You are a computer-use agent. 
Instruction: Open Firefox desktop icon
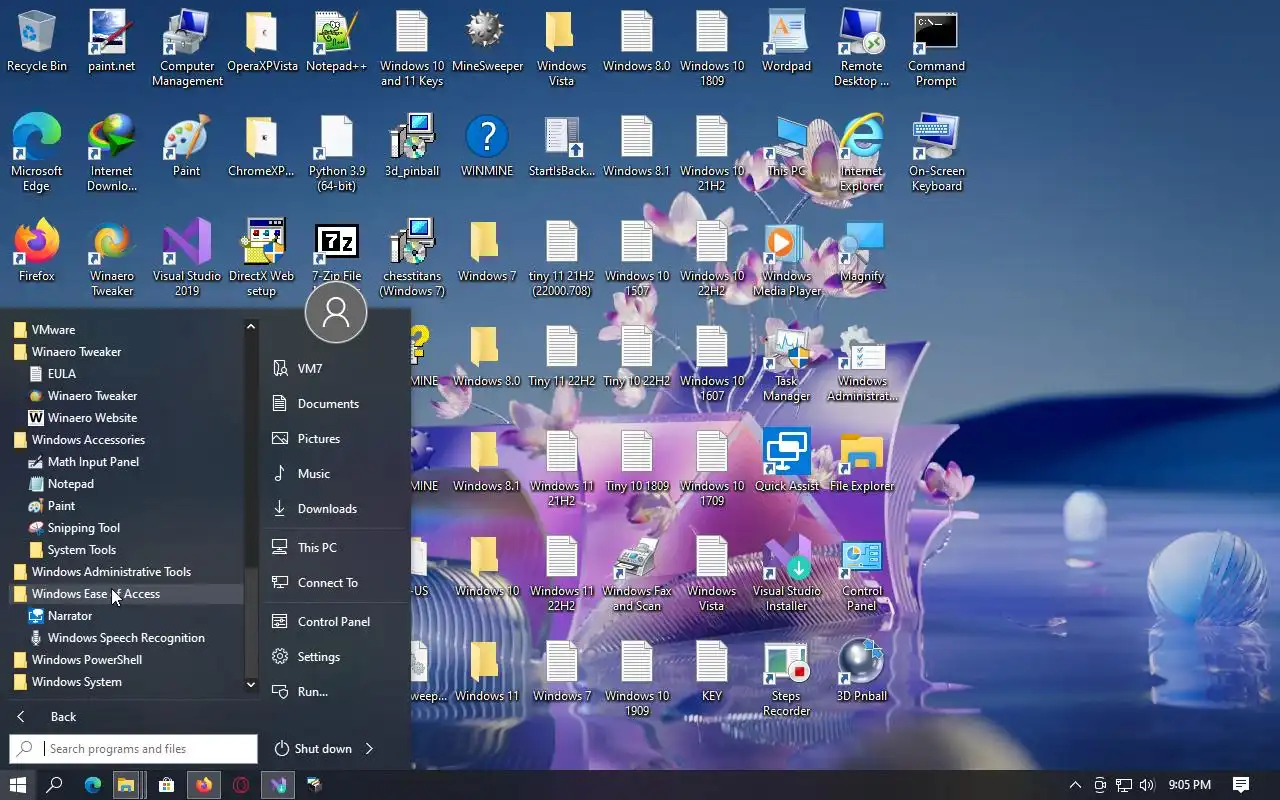pos(37,251)
